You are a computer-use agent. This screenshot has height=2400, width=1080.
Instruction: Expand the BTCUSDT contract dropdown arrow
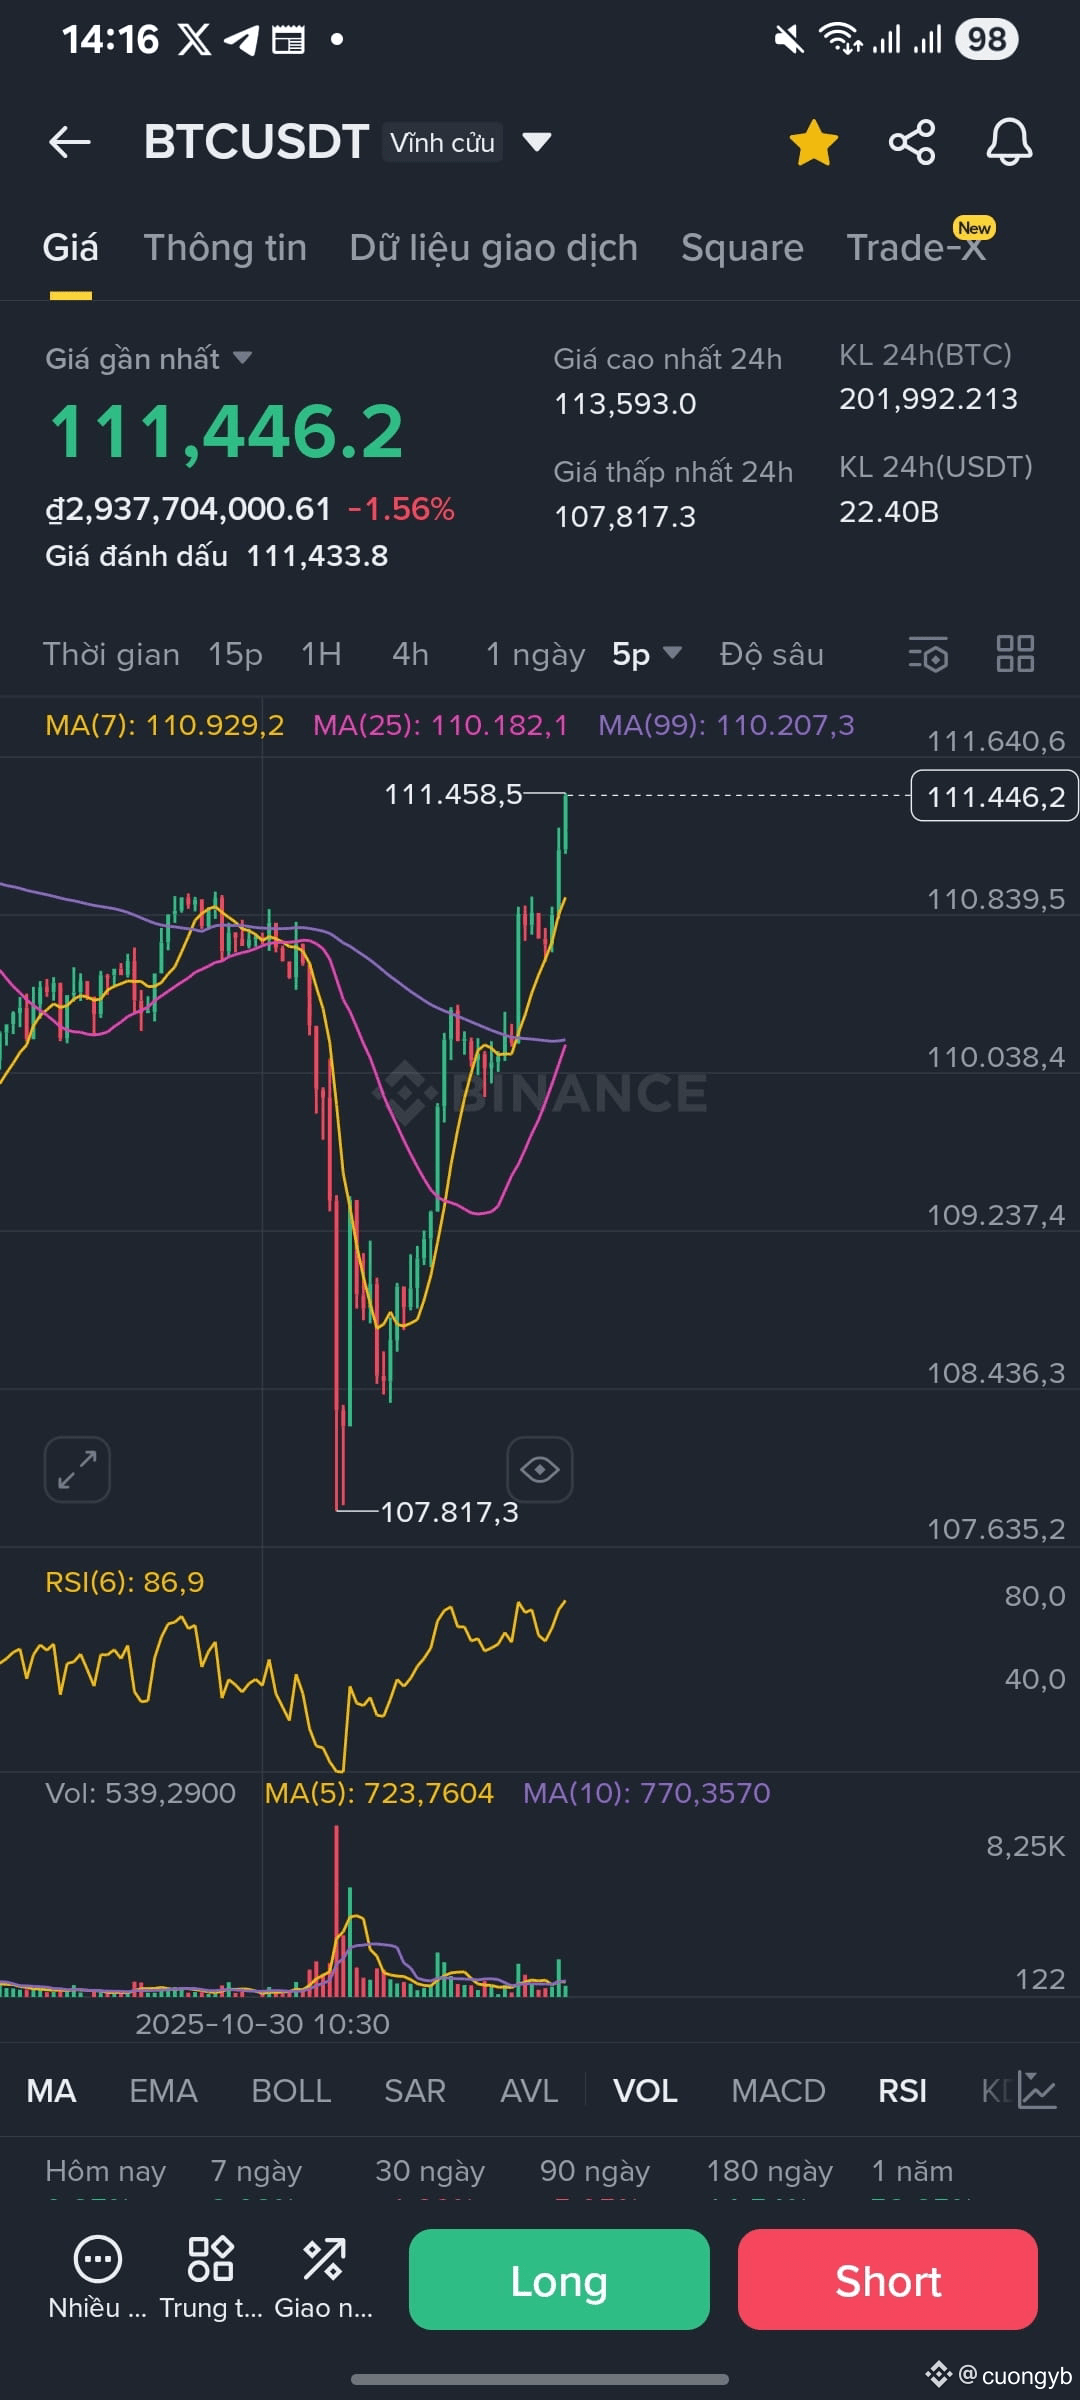537,142
